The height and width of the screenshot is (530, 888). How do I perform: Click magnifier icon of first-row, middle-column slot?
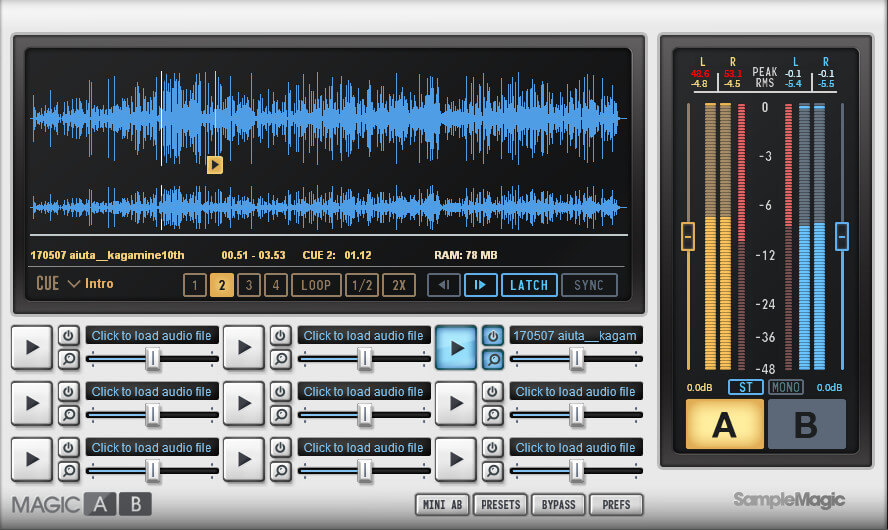pos(280,359)
